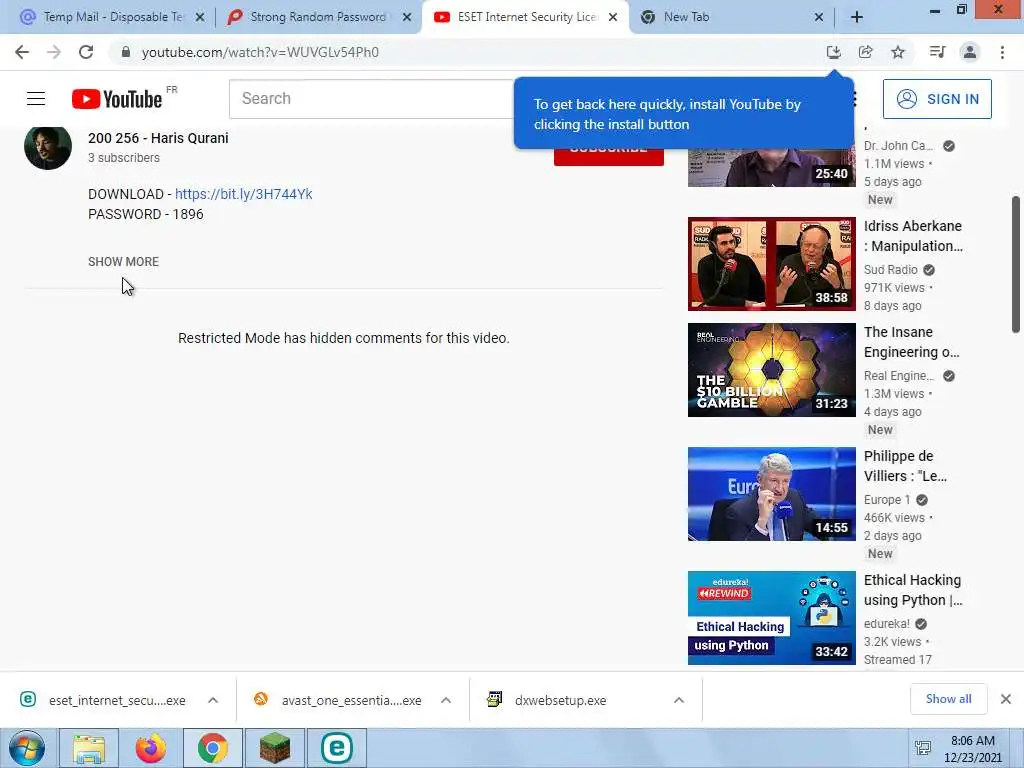Share this page via address bar icon
Viewport: 1024px width, 768px height.
[x=866, y=52]
